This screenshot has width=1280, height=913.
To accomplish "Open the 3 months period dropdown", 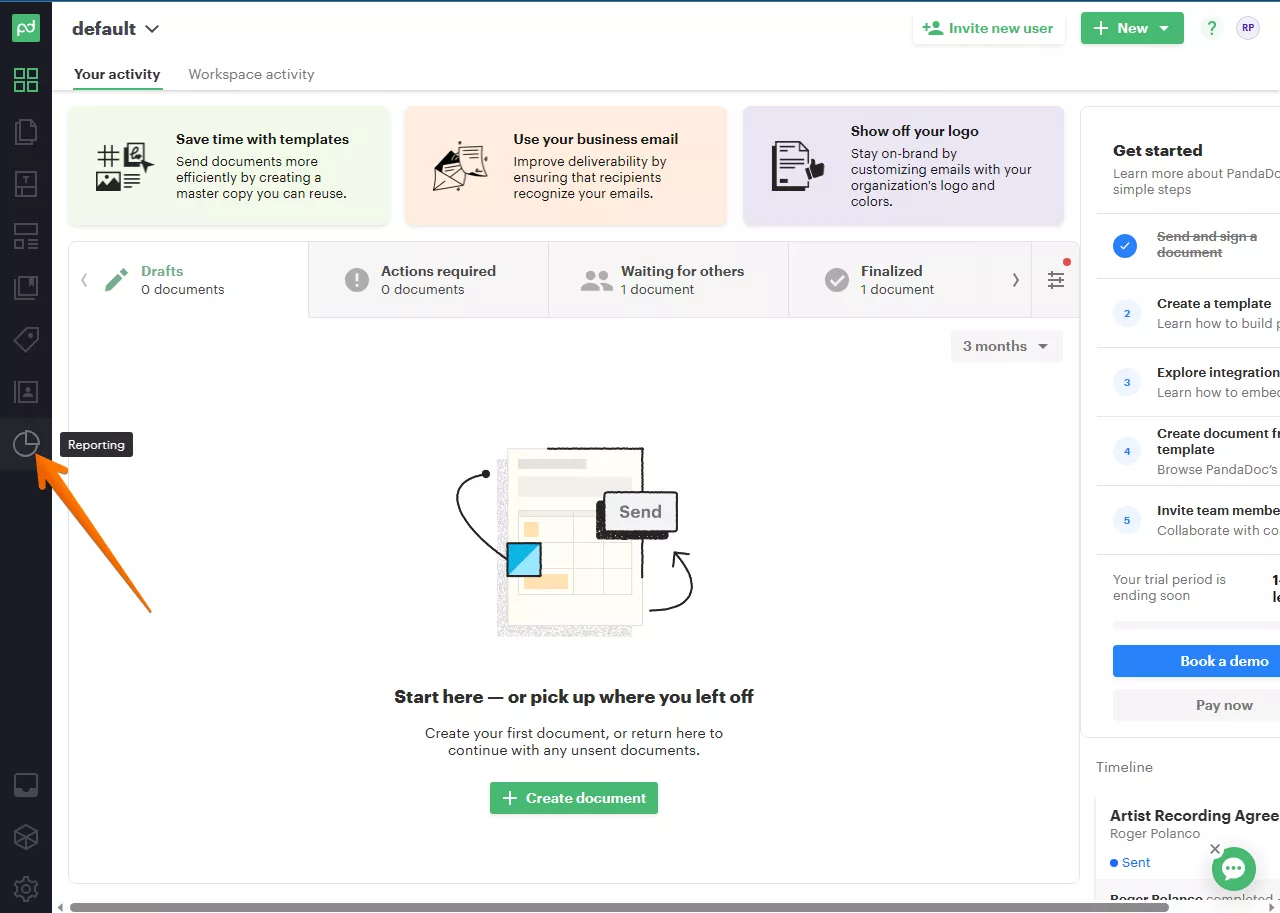I will point(1006,346).
